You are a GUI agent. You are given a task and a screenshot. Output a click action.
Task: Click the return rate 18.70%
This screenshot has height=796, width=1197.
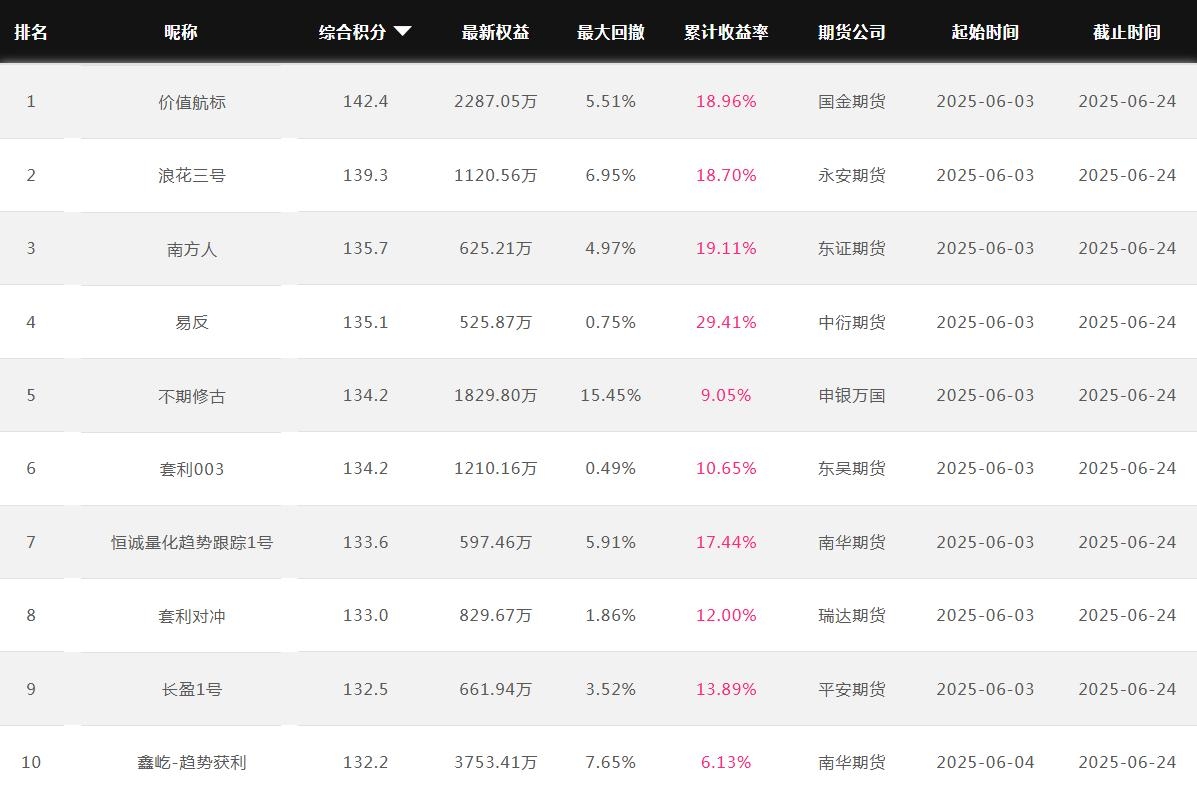pyautogui.click(x=726, y=175)
